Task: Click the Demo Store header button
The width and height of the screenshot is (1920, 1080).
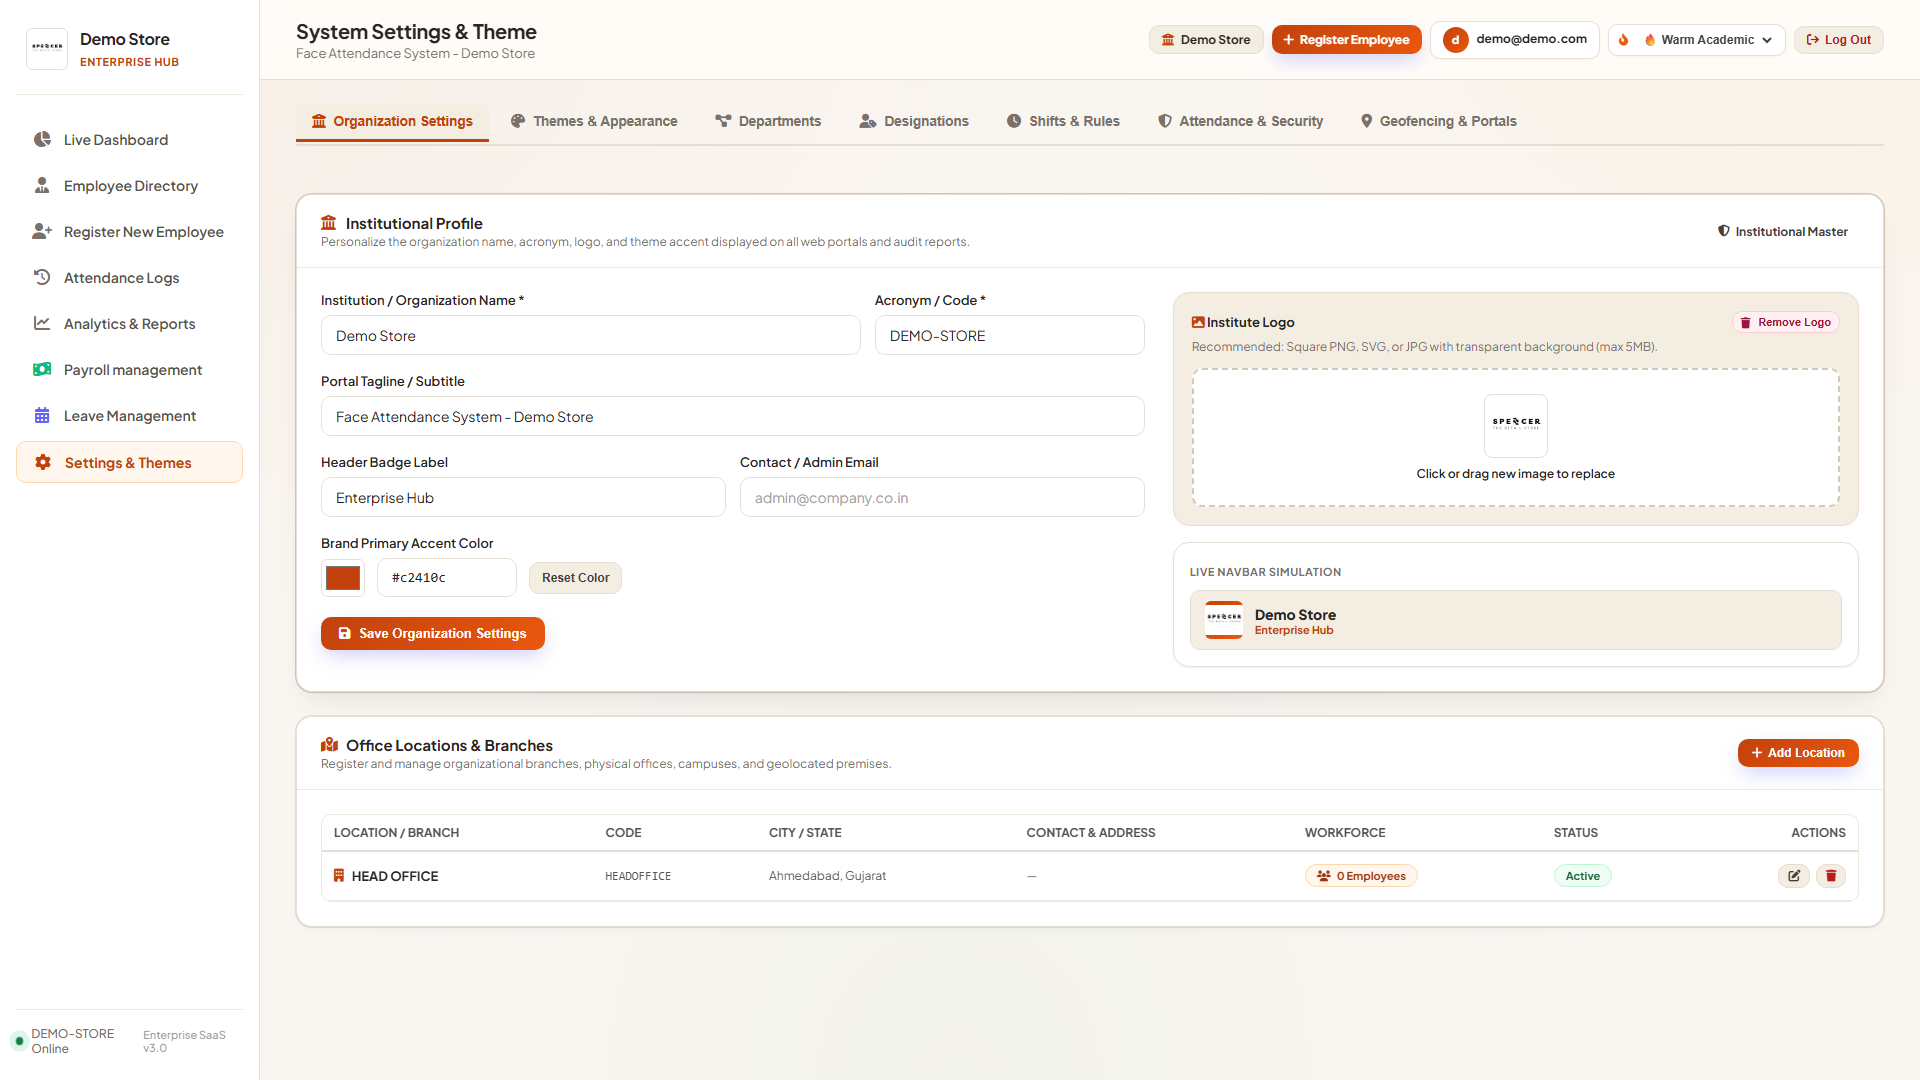Action: point(1206,40)
